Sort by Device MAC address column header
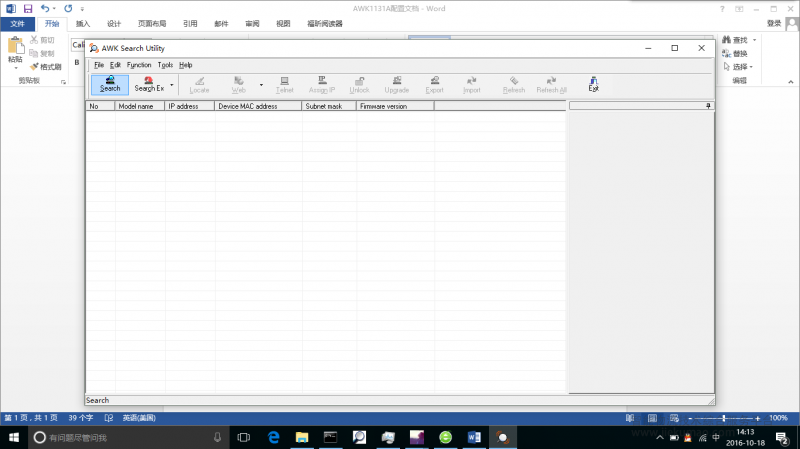 click(258, 106)
